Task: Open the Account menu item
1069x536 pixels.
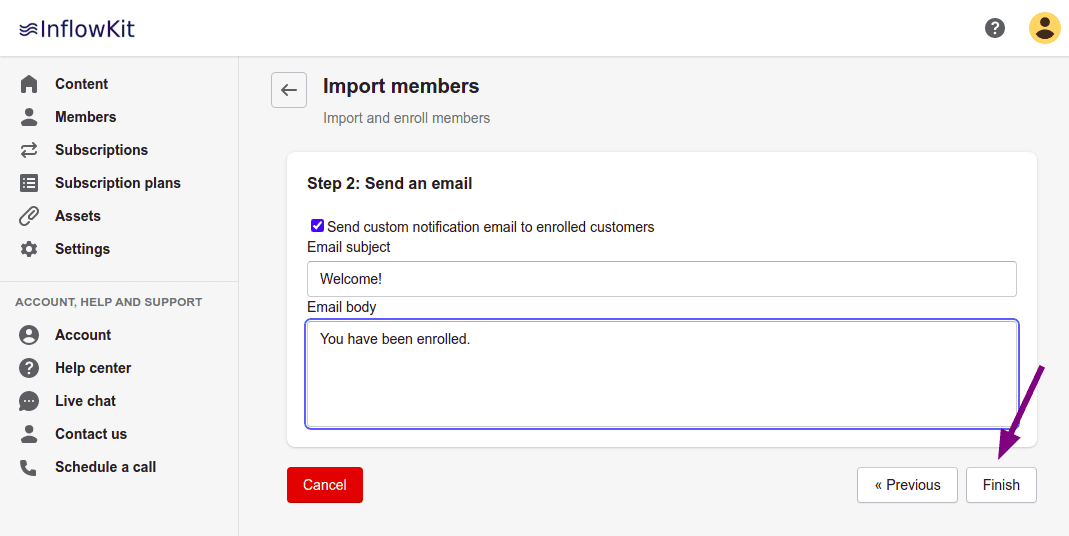Action: [x=83, y=335]
